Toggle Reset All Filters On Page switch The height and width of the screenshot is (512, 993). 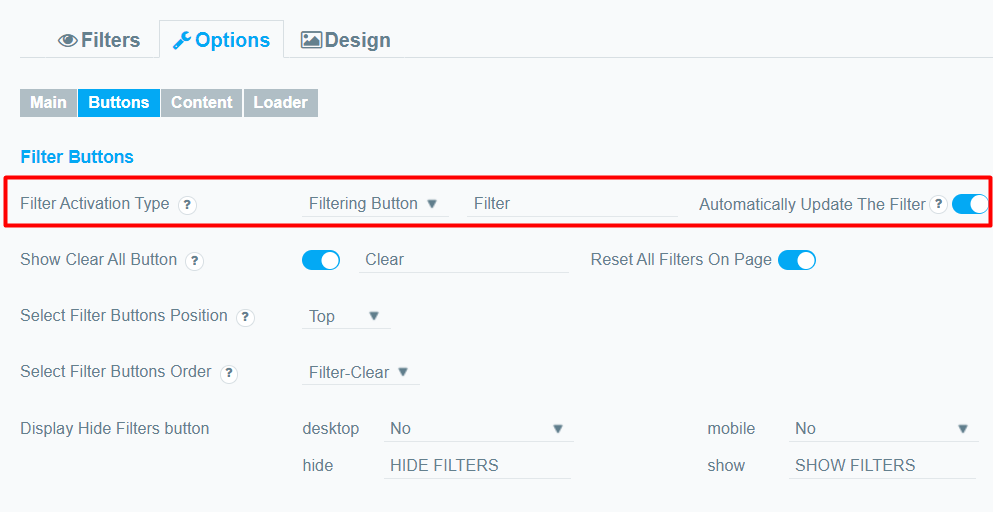[797, 260]
